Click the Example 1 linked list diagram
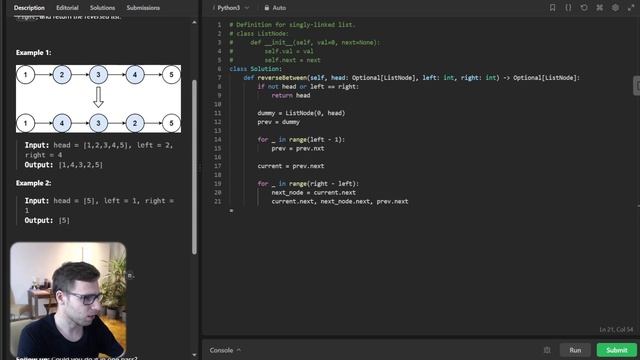Screen dimensions: 640x360 98,99
